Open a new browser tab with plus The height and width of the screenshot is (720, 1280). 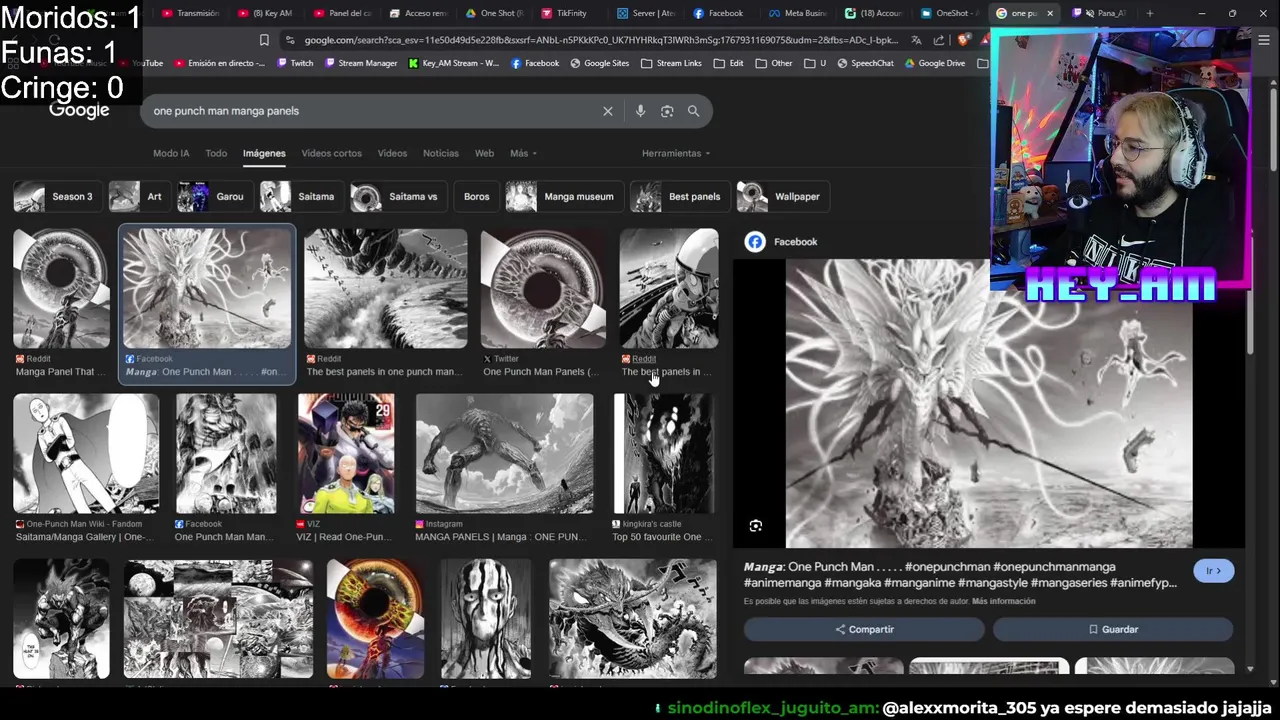1150,13
